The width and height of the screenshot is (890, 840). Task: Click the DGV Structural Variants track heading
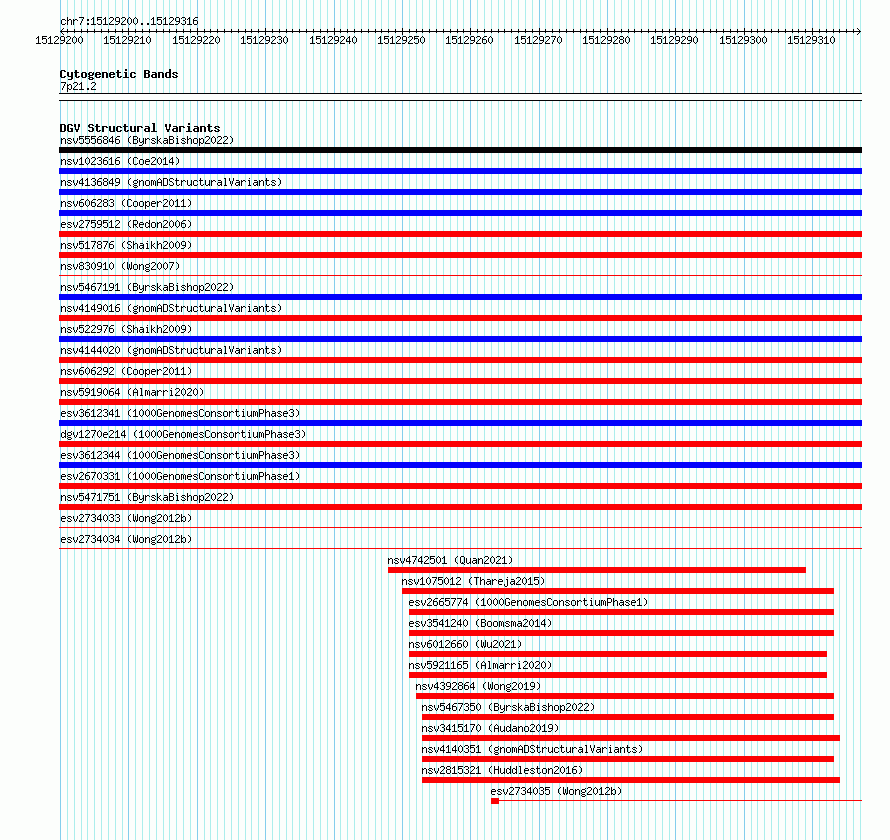point(140,128)
